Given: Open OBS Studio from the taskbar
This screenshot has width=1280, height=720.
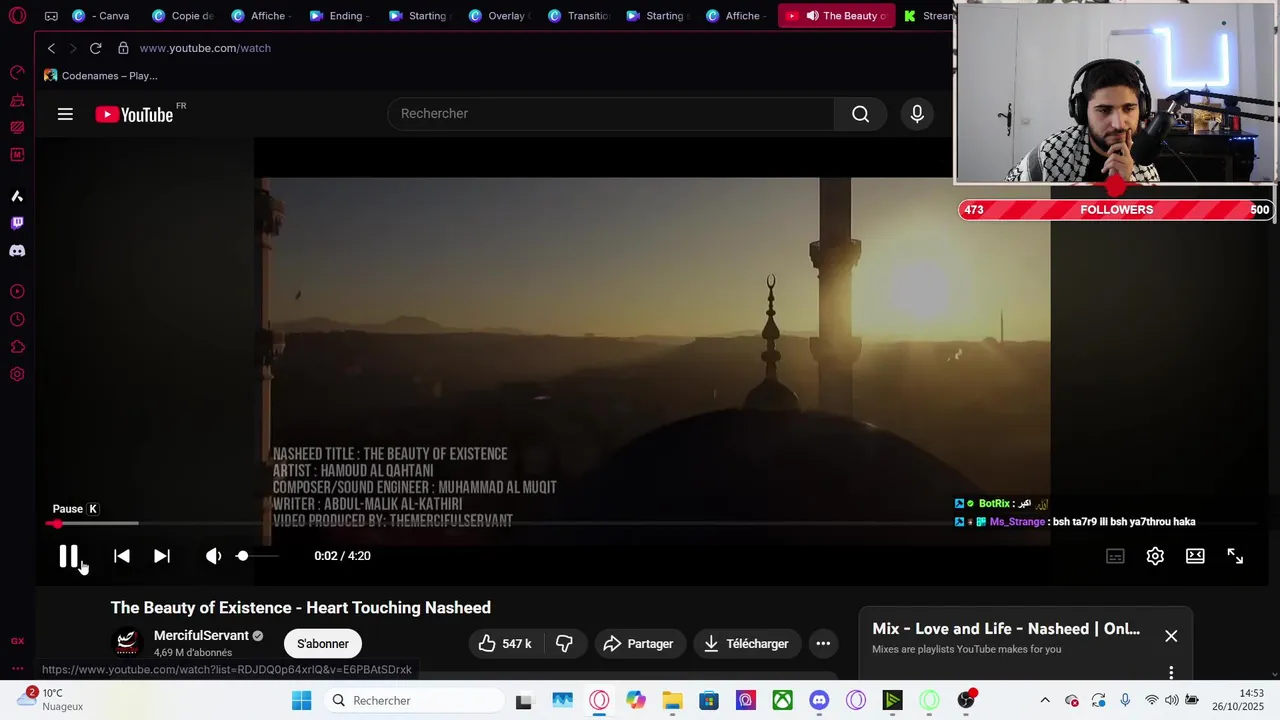Looking at the screenshot, I should [966, 701].
